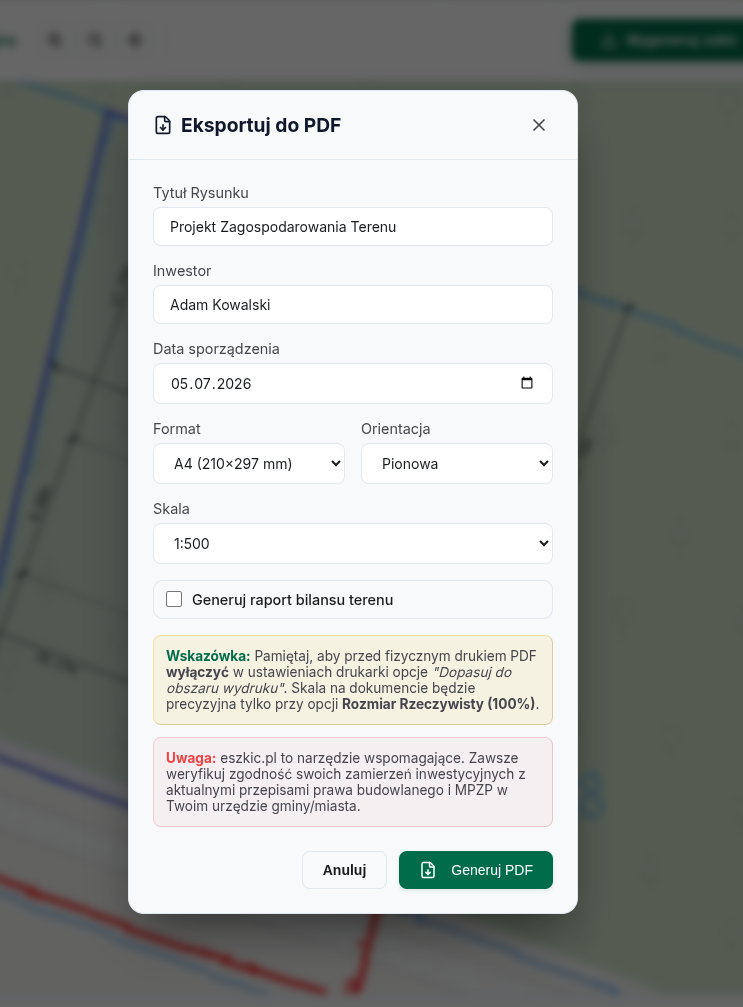The image size is (743, 1007).
Task: Expand the Orientacja dropdown set to Pionowa
Action: pyautogui.click(x=457, y=464)
